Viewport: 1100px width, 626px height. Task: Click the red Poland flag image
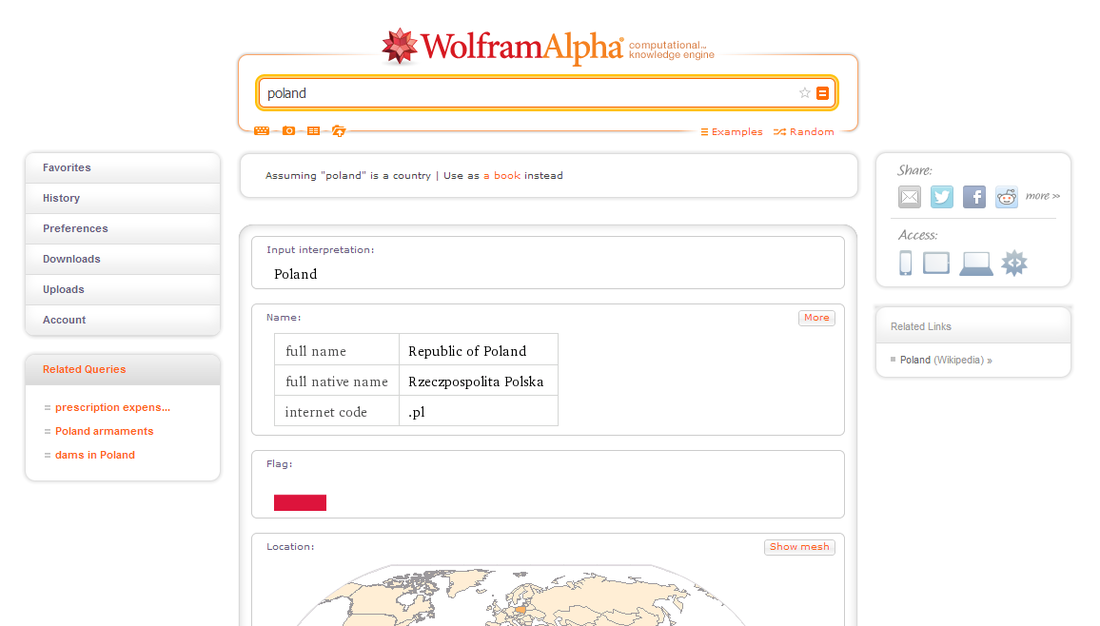[300, 502]
